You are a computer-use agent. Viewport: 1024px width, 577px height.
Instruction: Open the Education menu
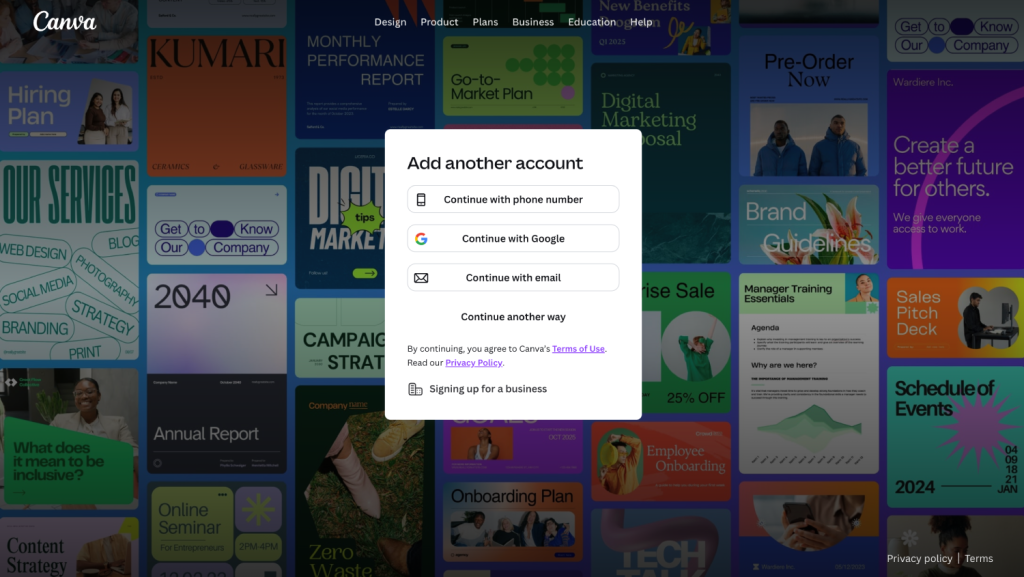[592, 22]
